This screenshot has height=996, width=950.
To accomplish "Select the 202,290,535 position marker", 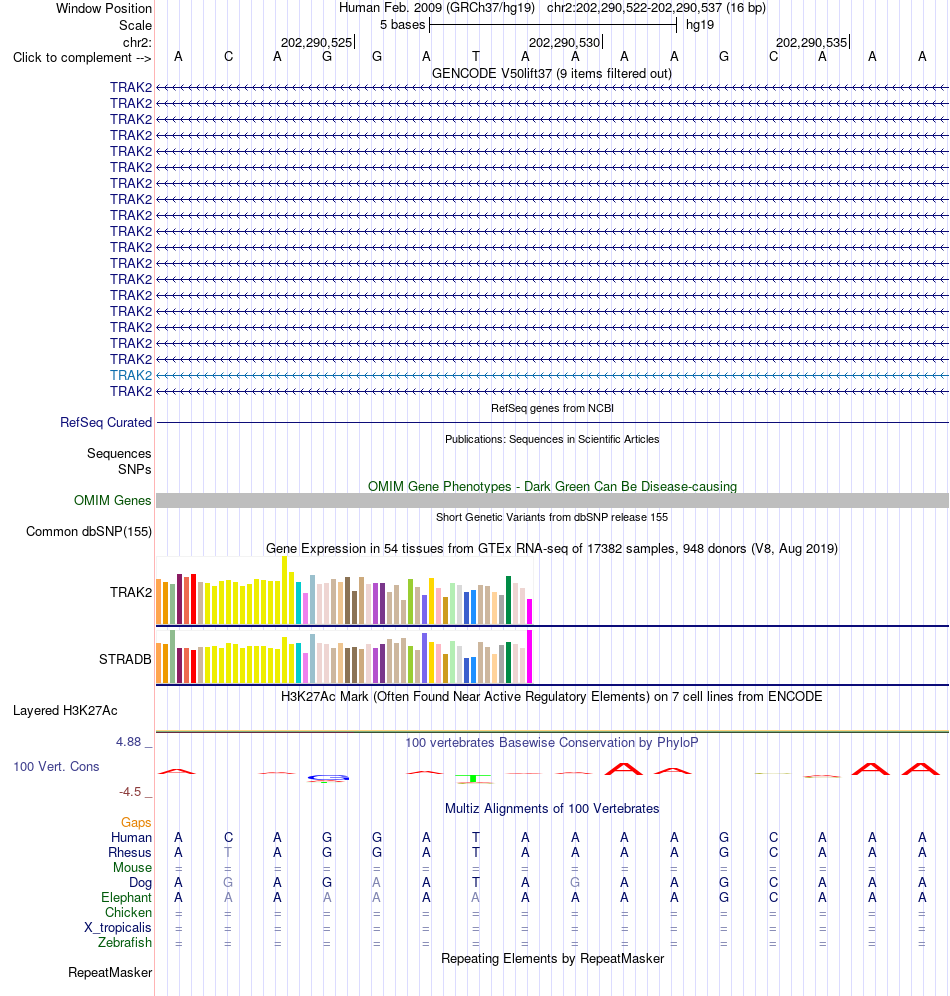I will click(812, 43).
